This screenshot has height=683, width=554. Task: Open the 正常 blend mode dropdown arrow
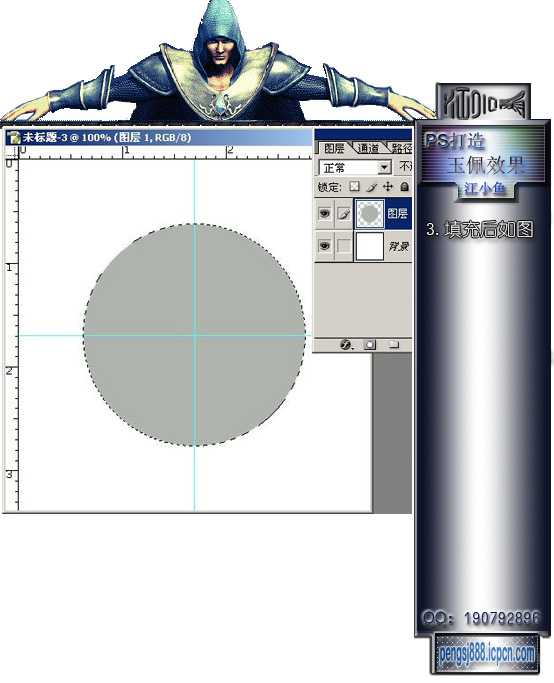click(x=384, y=167)
